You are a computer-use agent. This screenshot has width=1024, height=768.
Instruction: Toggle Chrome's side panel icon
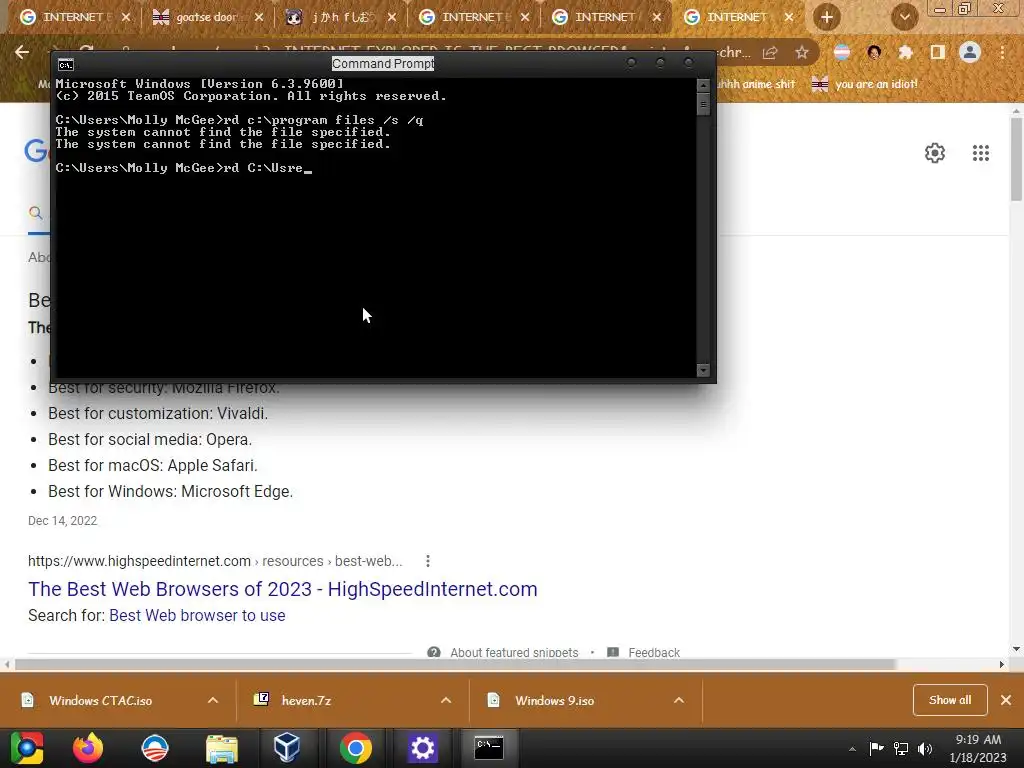click(x=938, y=53)
